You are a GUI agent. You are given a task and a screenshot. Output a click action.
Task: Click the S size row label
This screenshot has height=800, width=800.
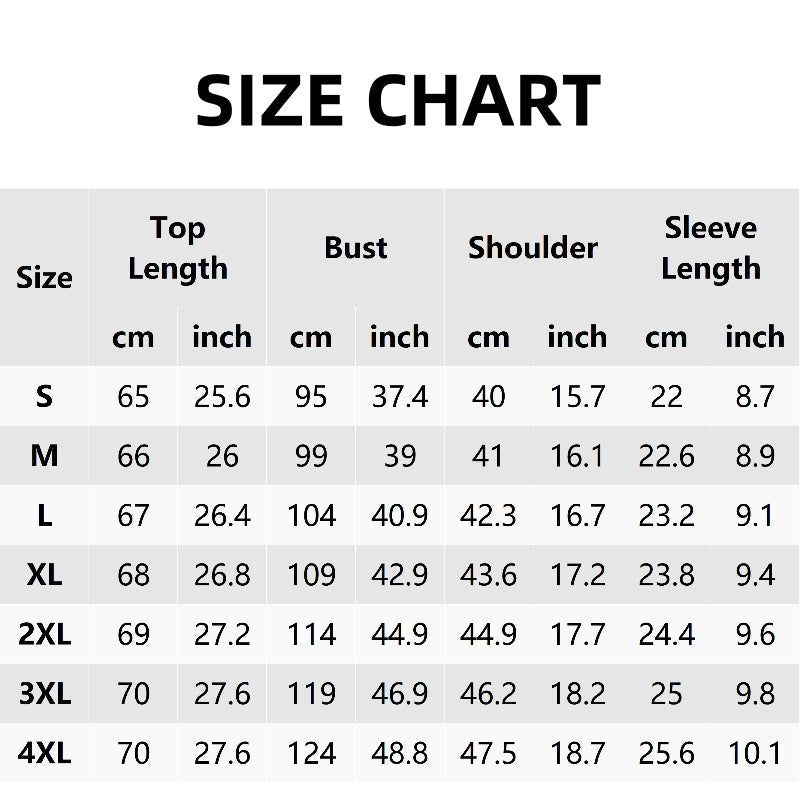(x=44, y=396)
